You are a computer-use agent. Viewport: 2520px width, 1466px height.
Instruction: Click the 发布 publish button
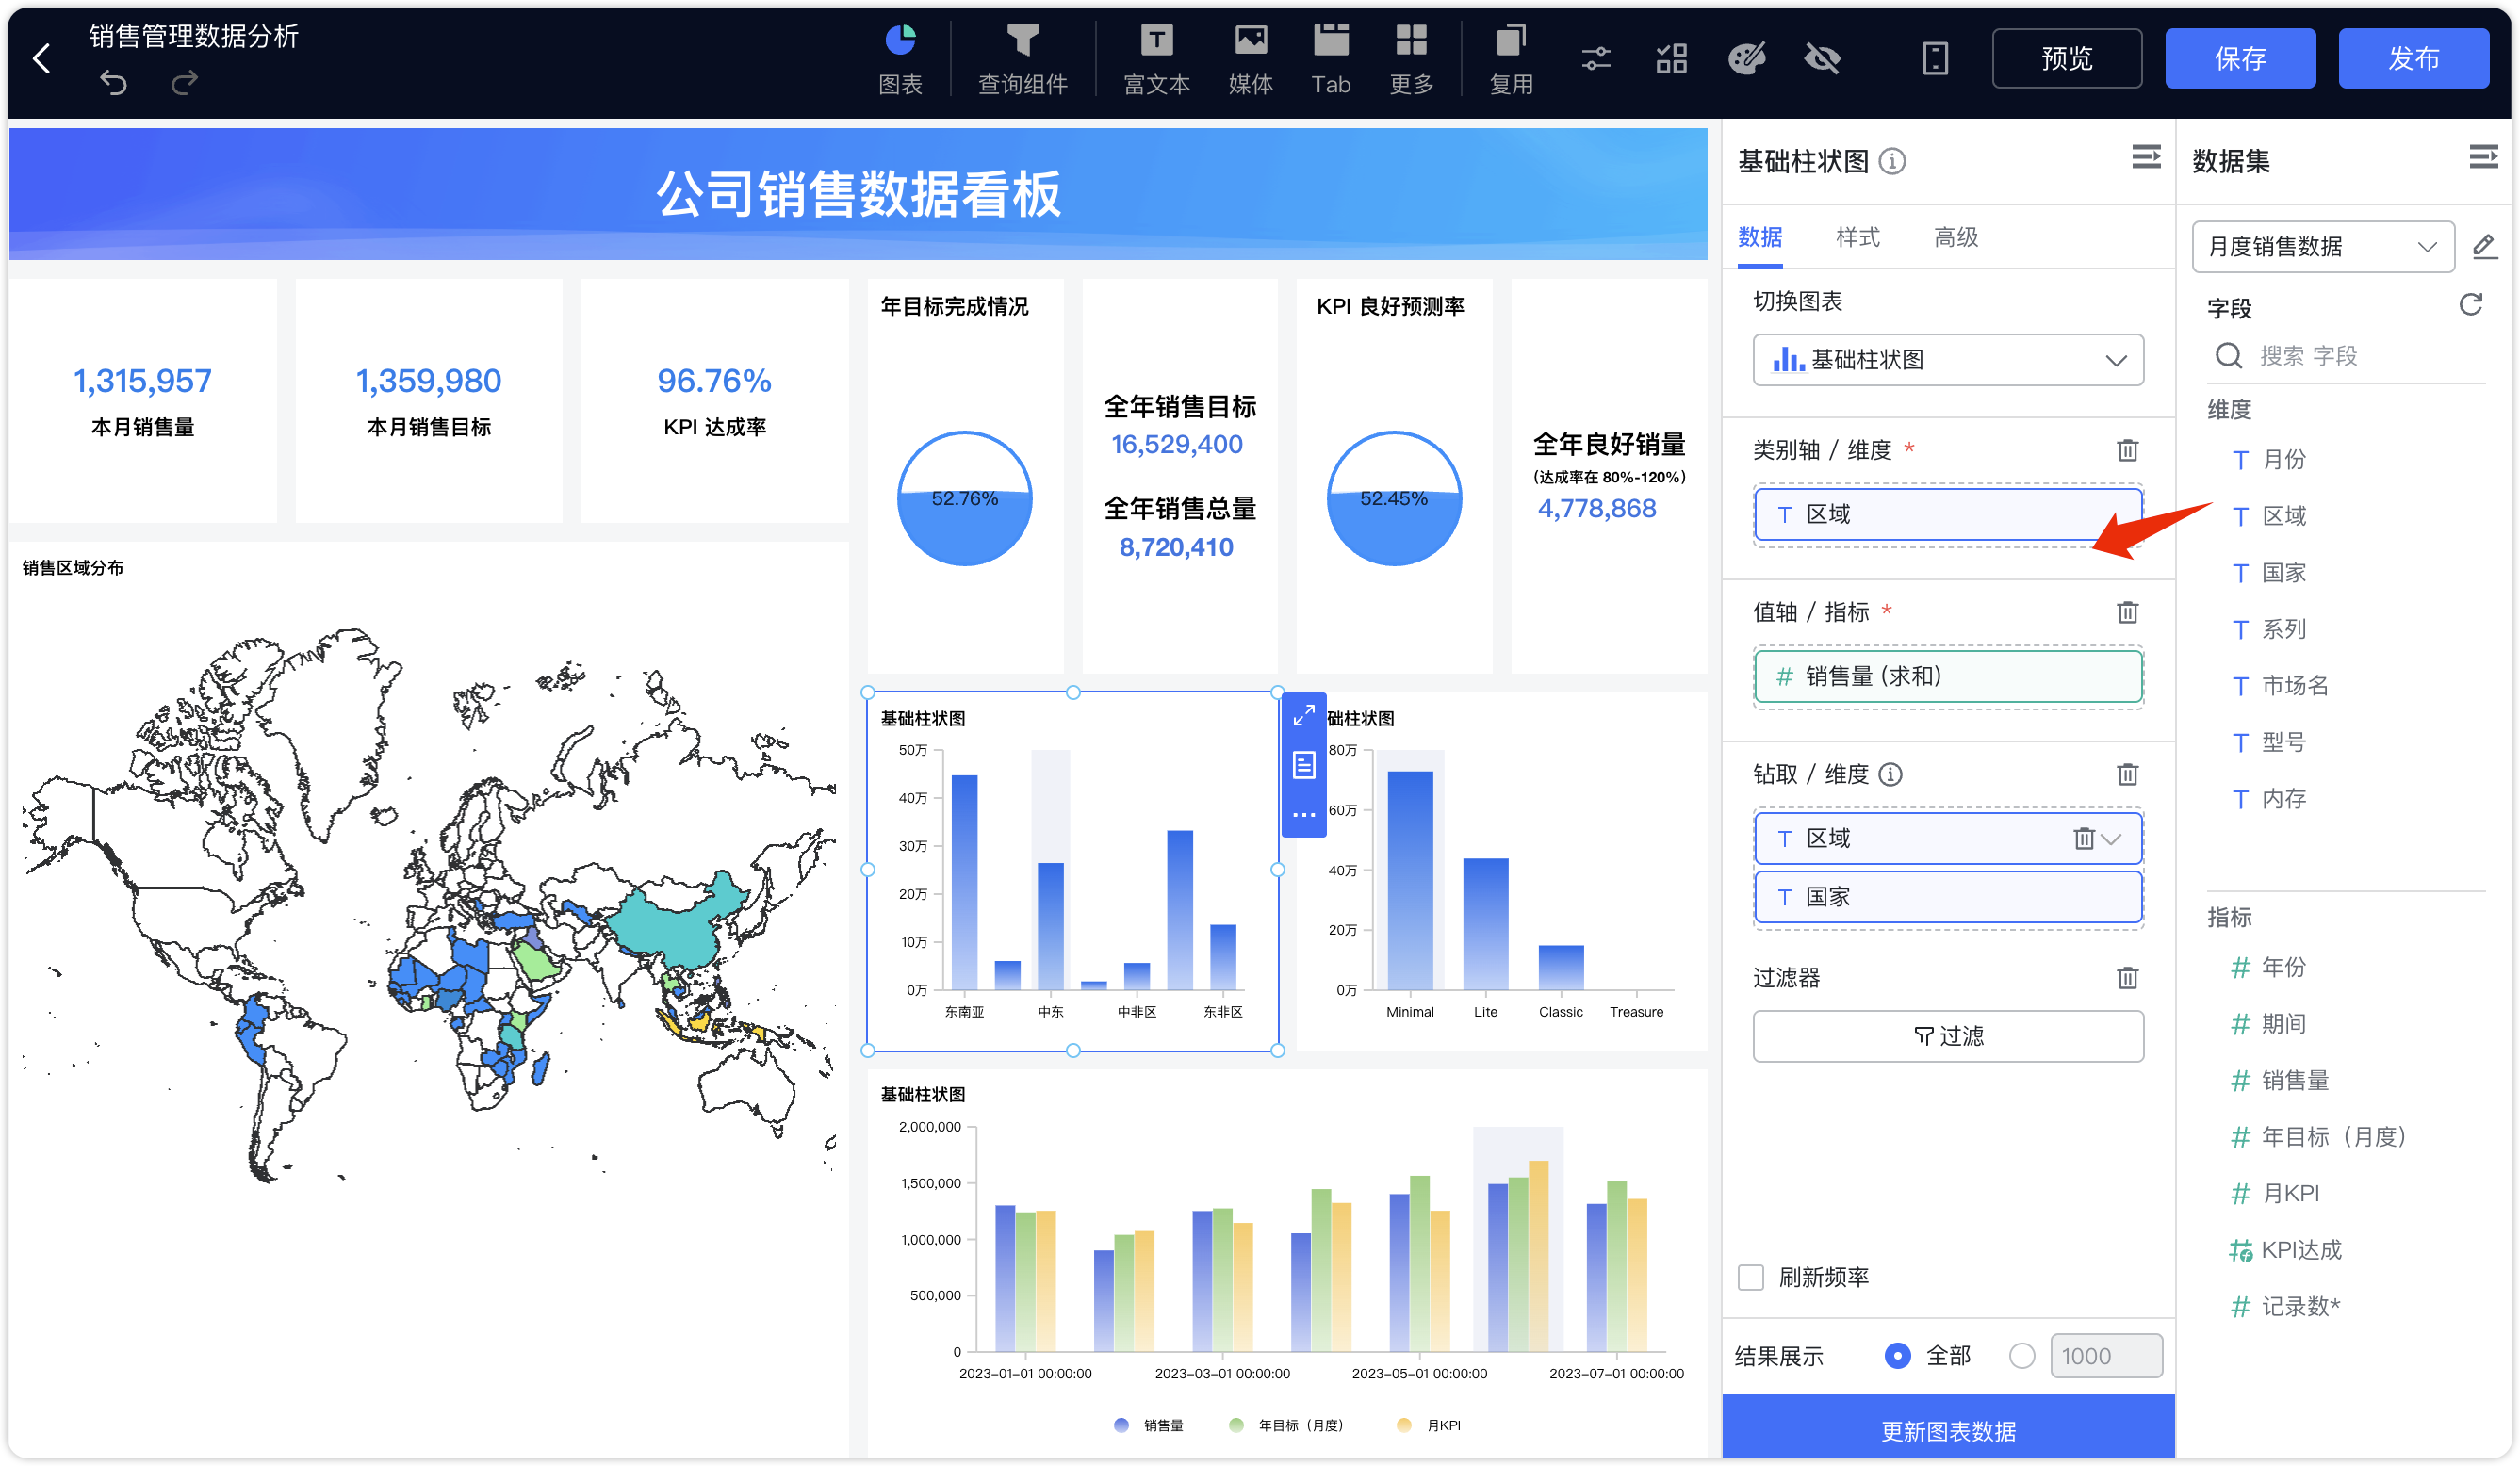pyautogui.click(x=2413, y=58)
